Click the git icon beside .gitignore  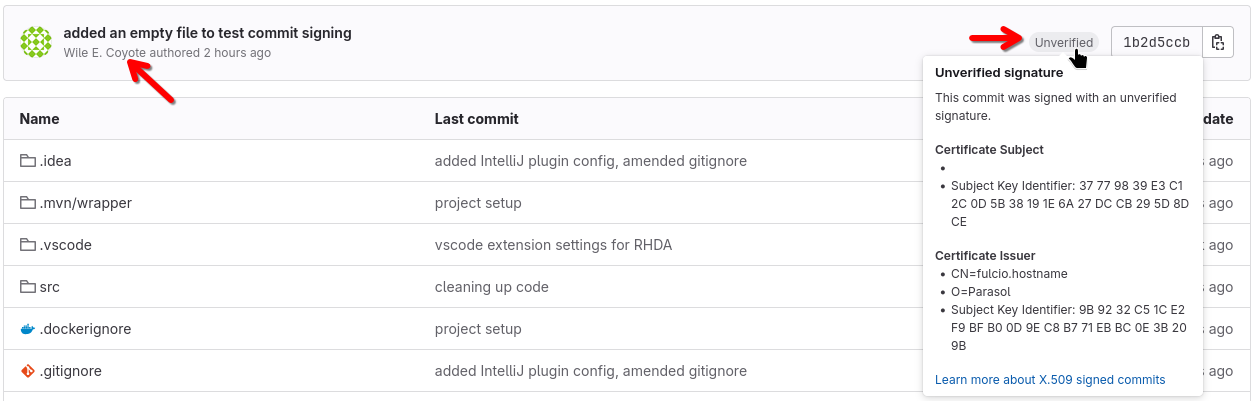(28, 371)
